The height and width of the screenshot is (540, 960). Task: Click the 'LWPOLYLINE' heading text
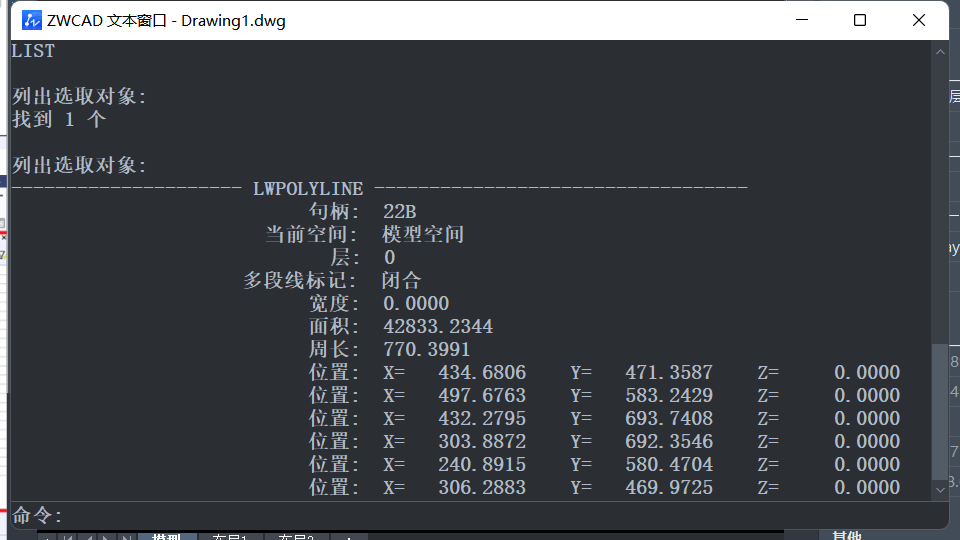click(x=308, y=189)
